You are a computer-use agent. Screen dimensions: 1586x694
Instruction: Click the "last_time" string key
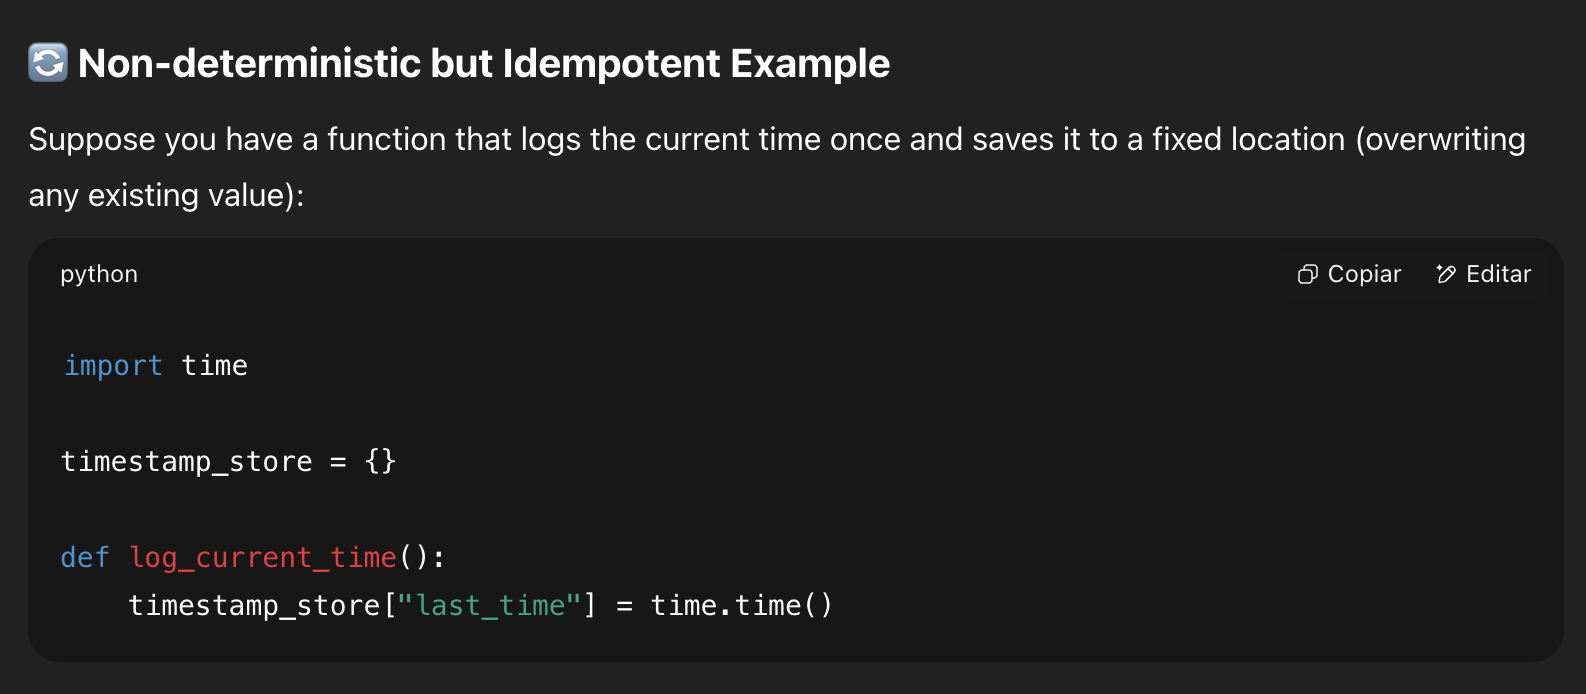click(x=490, y=606)
